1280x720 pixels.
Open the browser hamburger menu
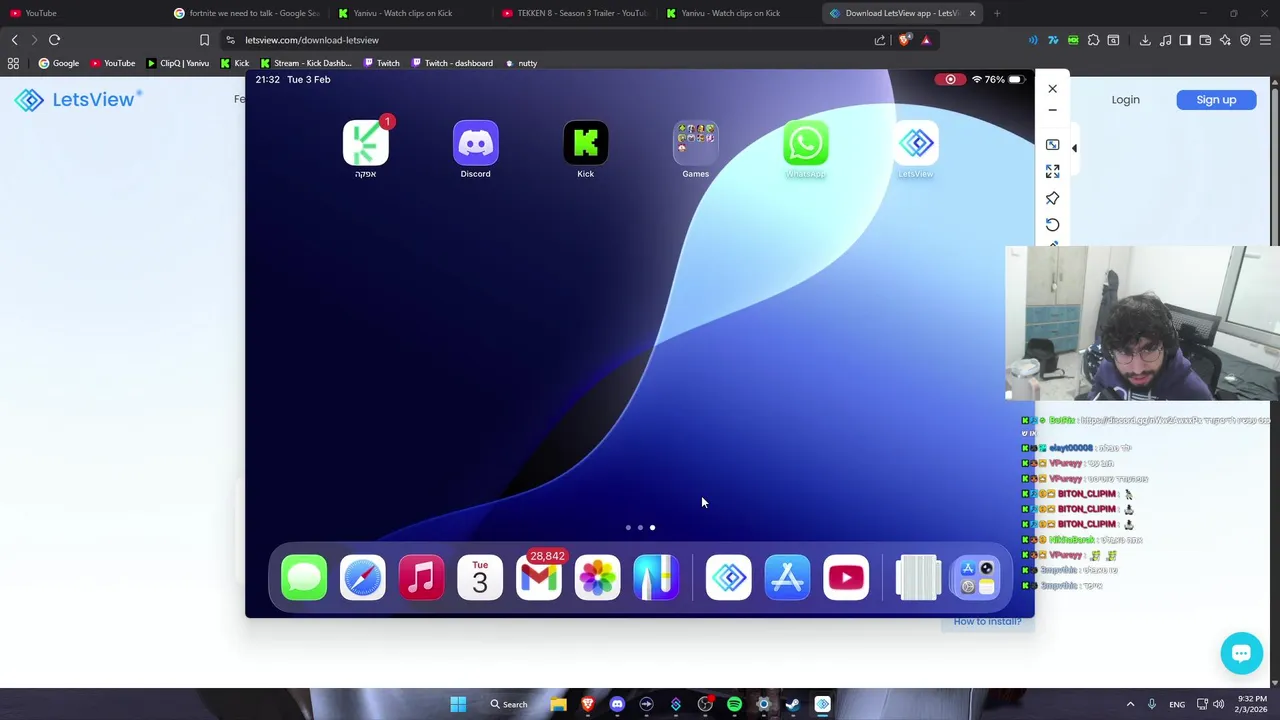(1266, 40)
